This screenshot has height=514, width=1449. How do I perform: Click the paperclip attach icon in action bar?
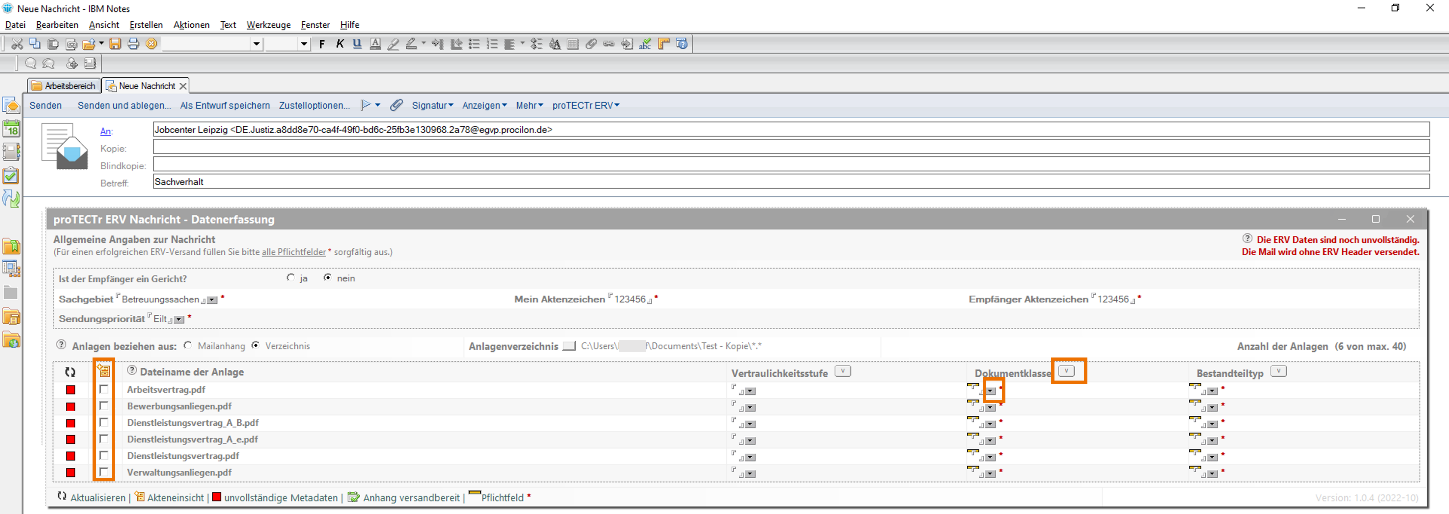(396, 105)
